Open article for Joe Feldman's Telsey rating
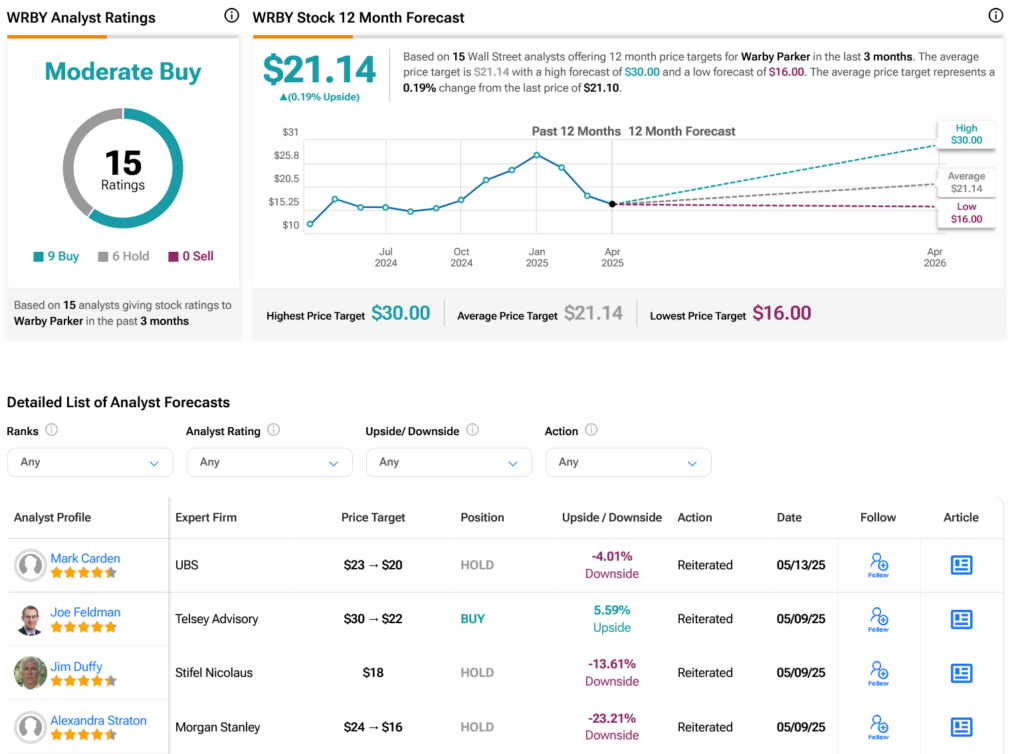This screenshot has height=754, width=1024. [x=961, y=619]
